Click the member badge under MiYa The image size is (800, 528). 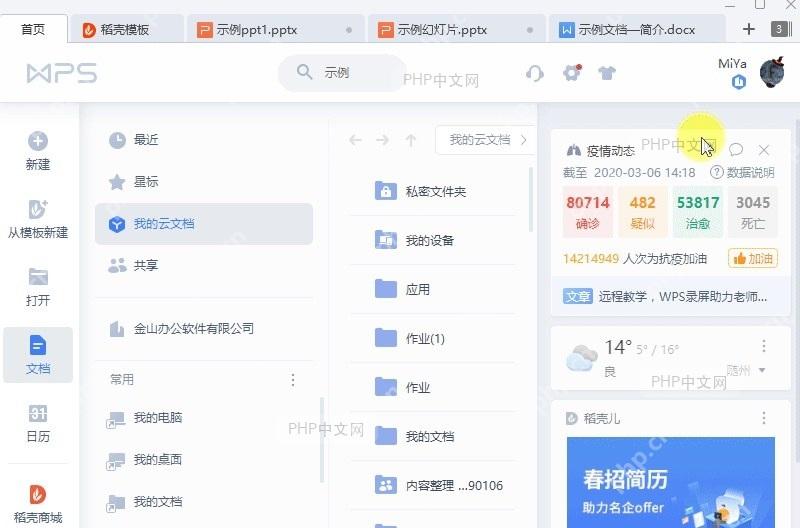tap(738, 82)
